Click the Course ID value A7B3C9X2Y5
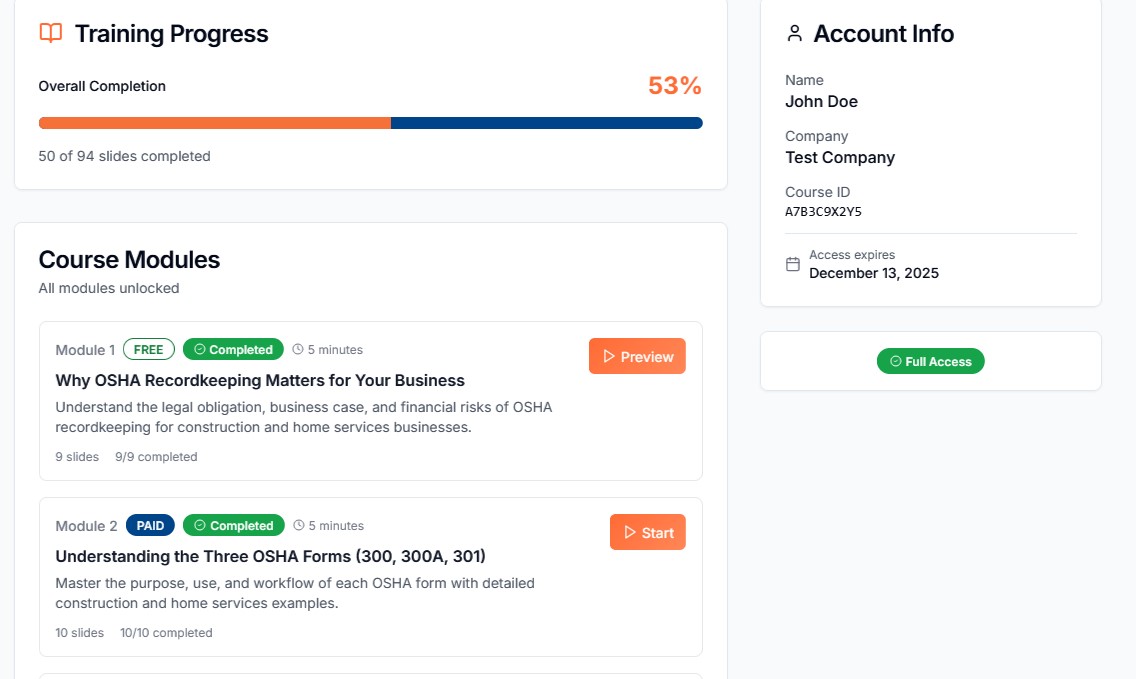Viewport: 1136px width, 679px height. (x=825, y=211)
